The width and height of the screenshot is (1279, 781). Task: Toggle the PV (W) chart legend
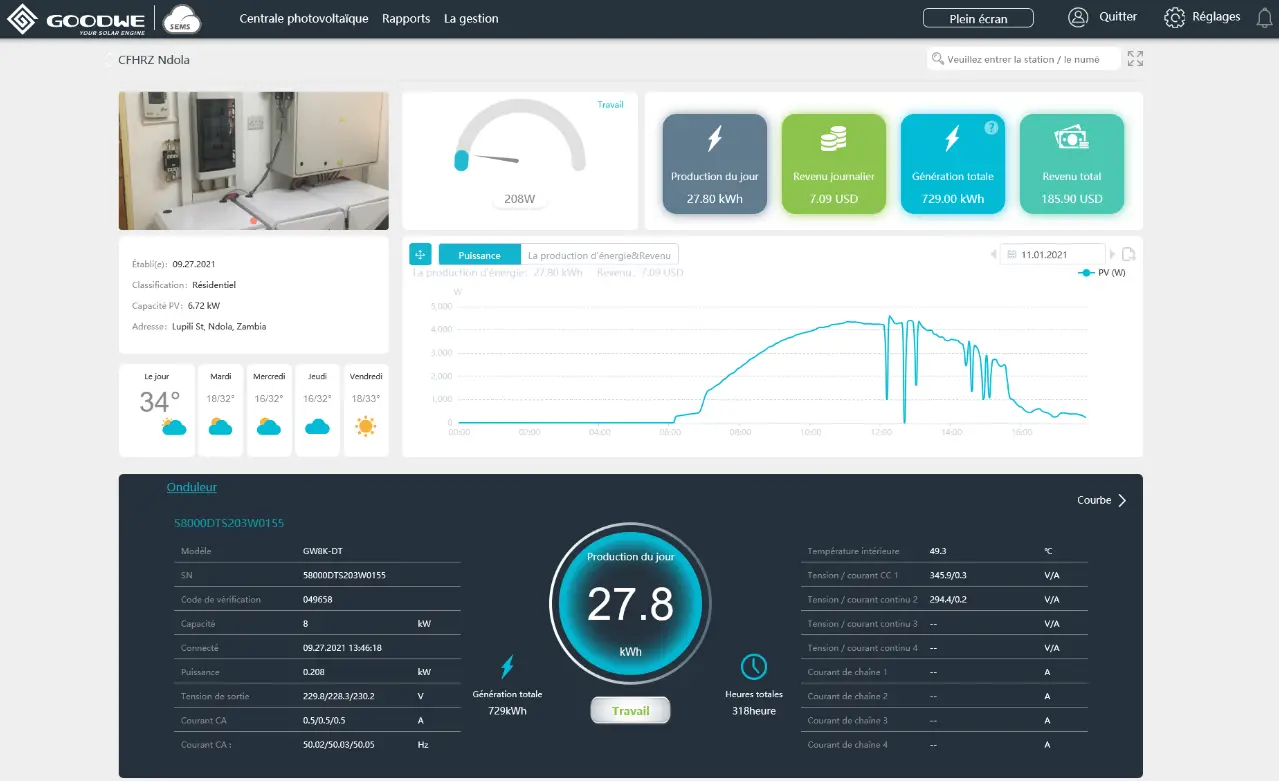click(x=1102, y=272)
